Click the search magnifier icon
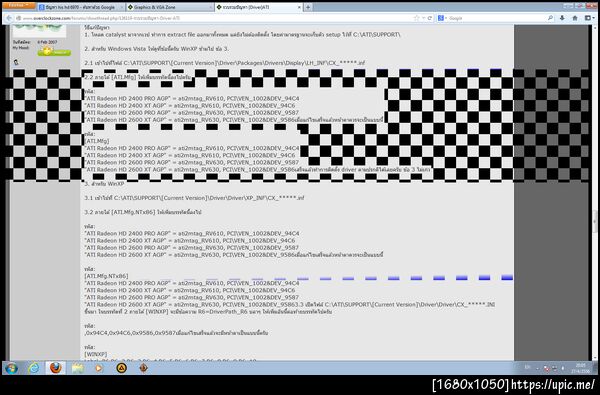 pos(550,18)
